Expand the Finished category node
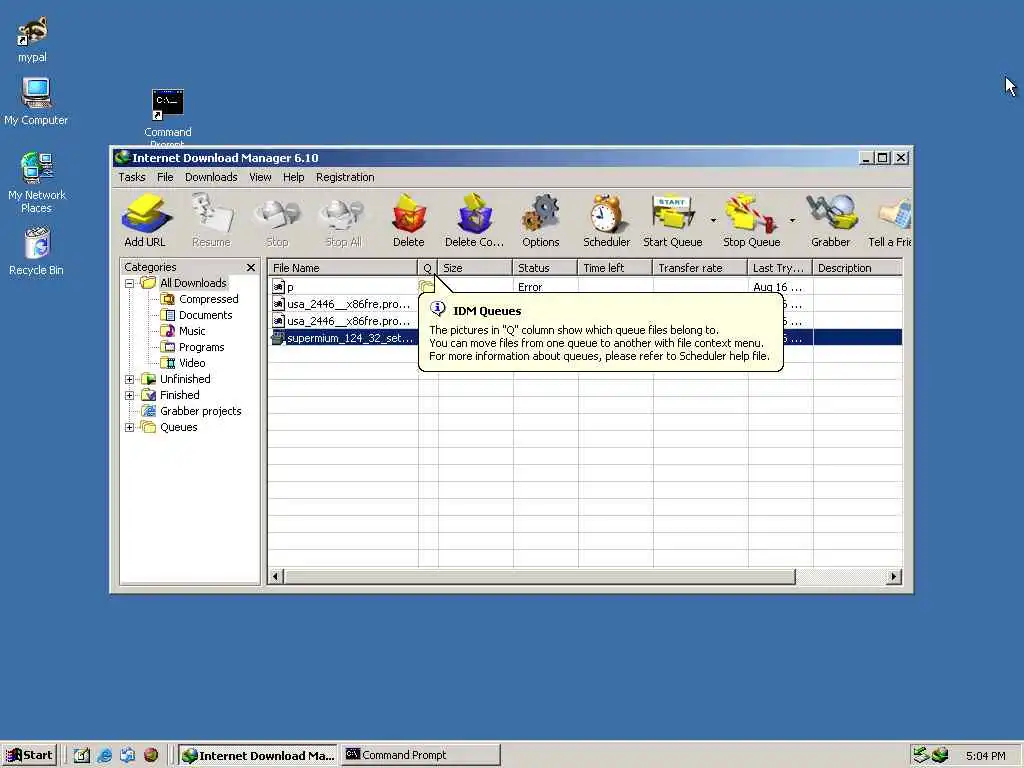This screenshot has height=768, width=1024. (x=129, y=395)
